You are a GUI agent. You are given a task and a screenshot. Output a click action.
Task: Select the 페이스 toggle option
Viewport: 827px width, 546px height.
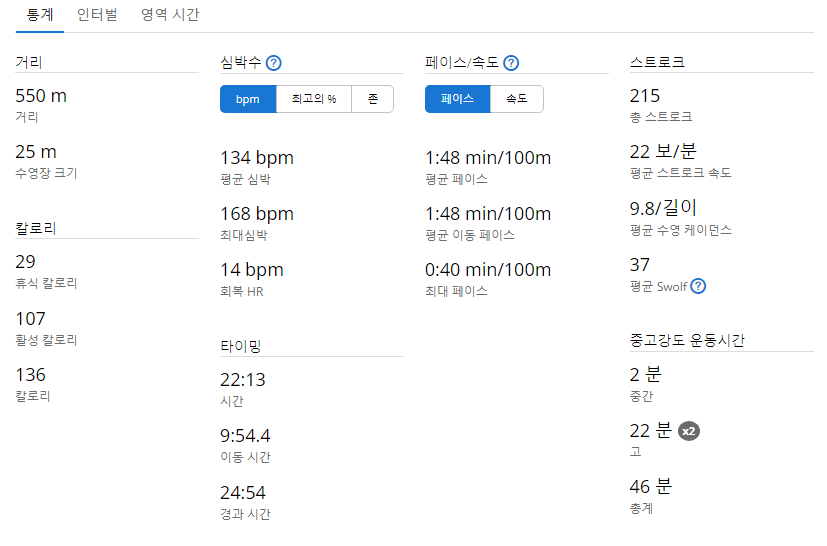(x=458, y=99)
